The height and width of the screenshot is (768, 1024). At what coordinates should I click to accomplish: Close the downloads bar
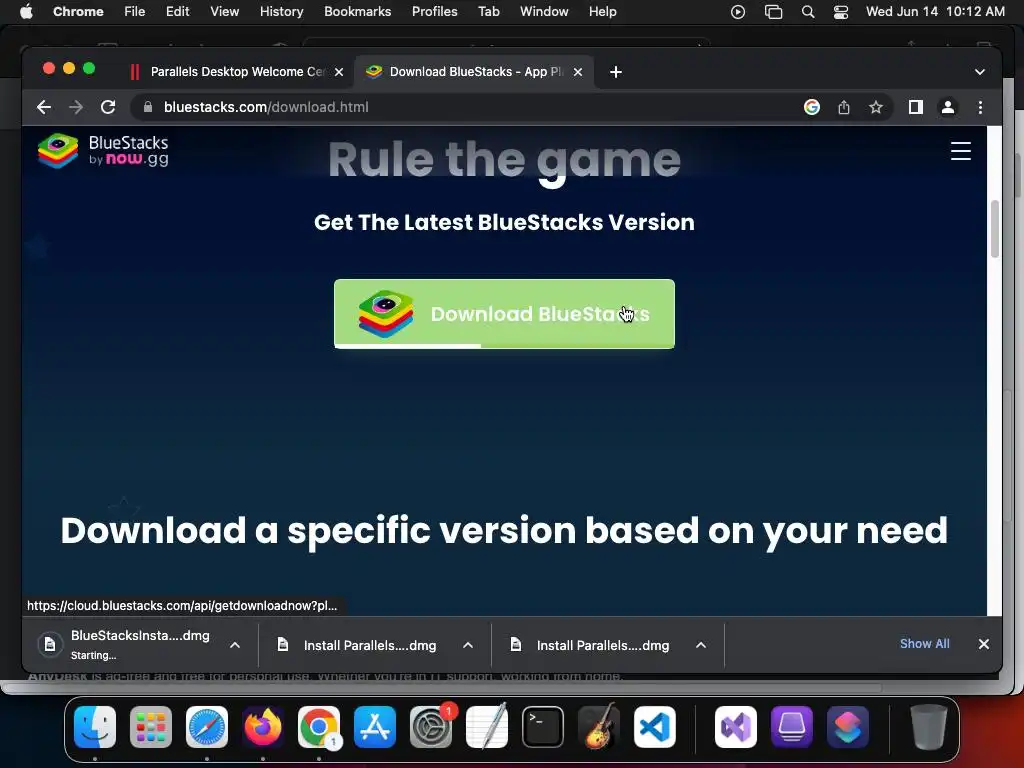point(984,644)
